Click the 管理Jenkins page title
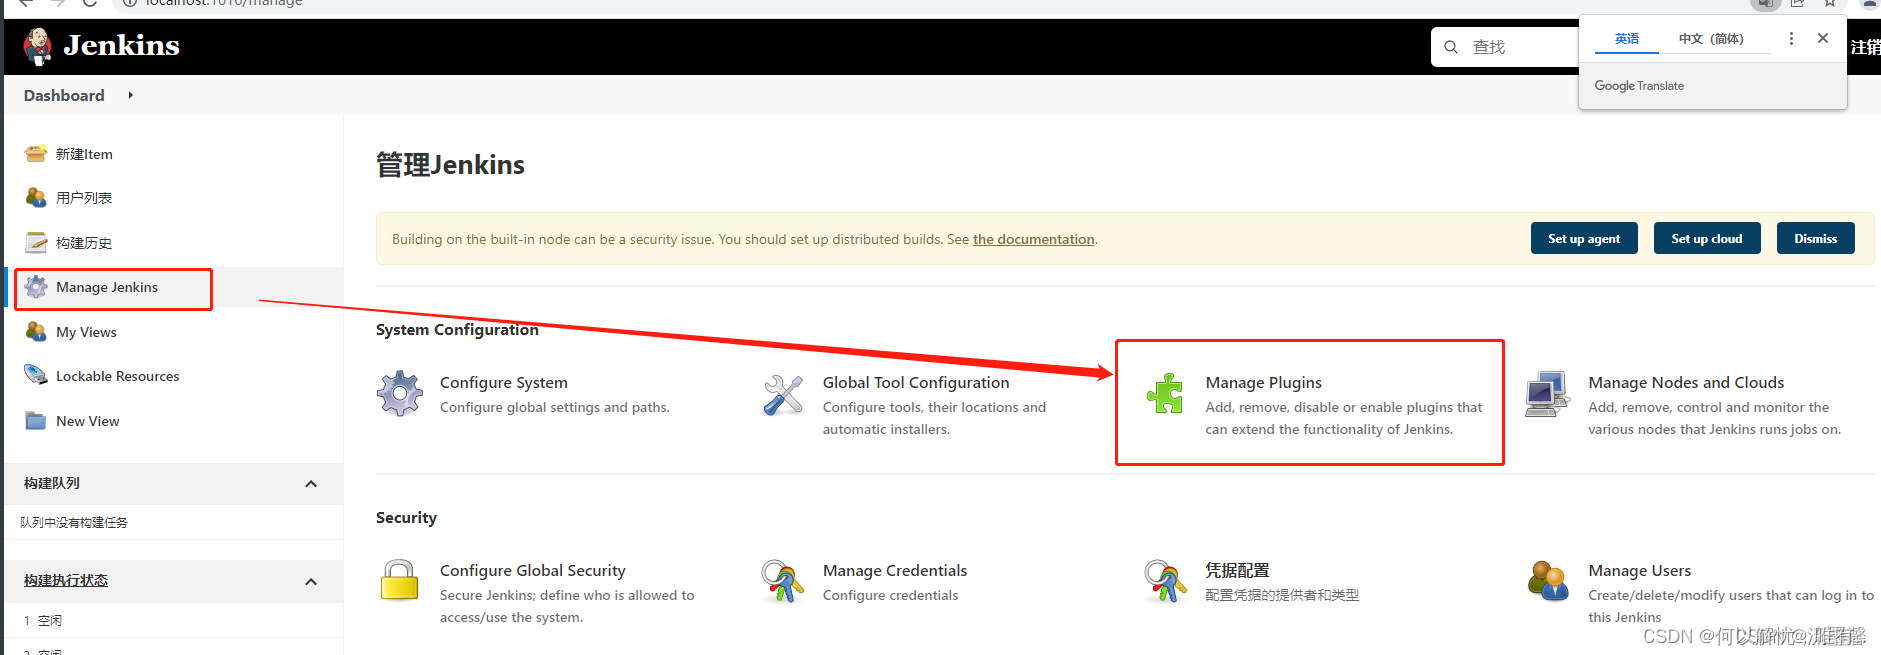The image size is (1881, 655). 450,165
